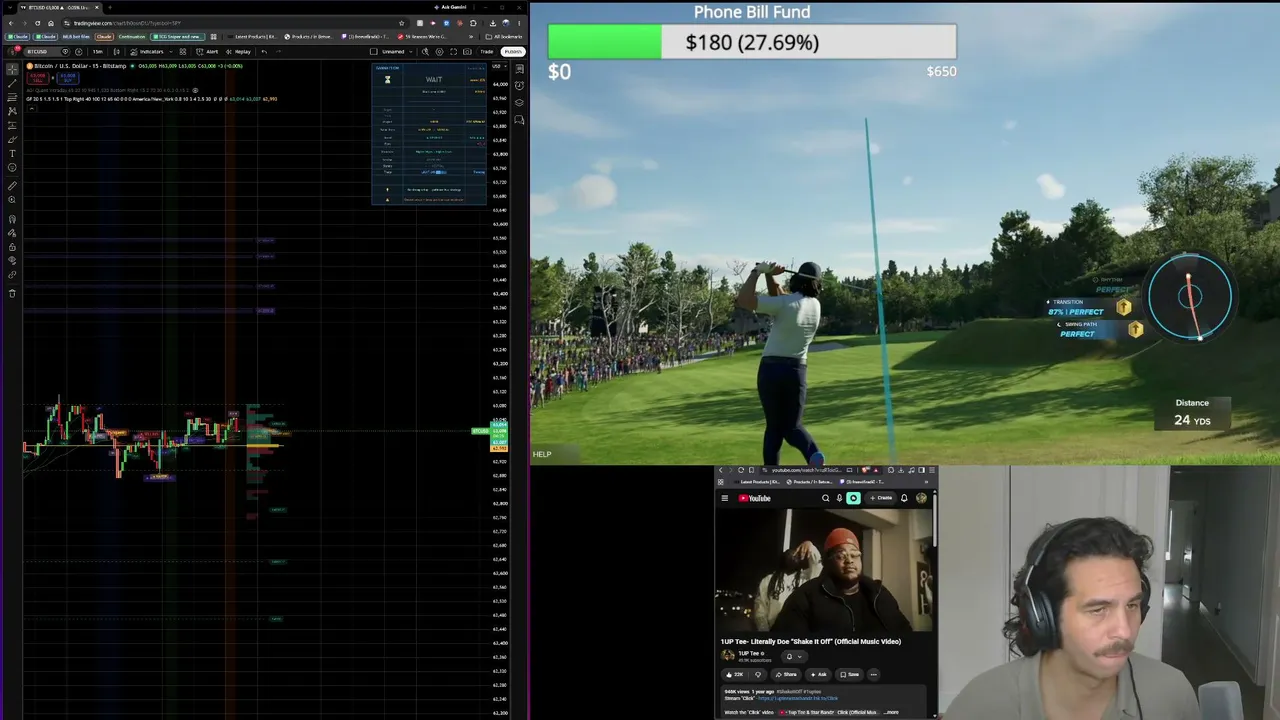Click the Trade button
This screenshot has width=1280, height=720.
pyautogui.click(x=487, y=51)
